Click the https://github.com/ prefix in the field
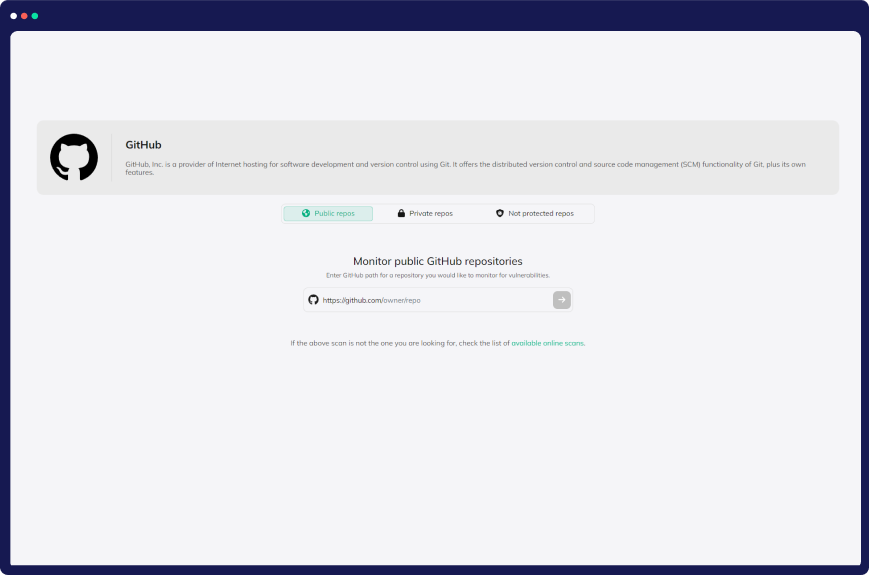The height and width of the screenshot is (575, 869). [351, 300]
